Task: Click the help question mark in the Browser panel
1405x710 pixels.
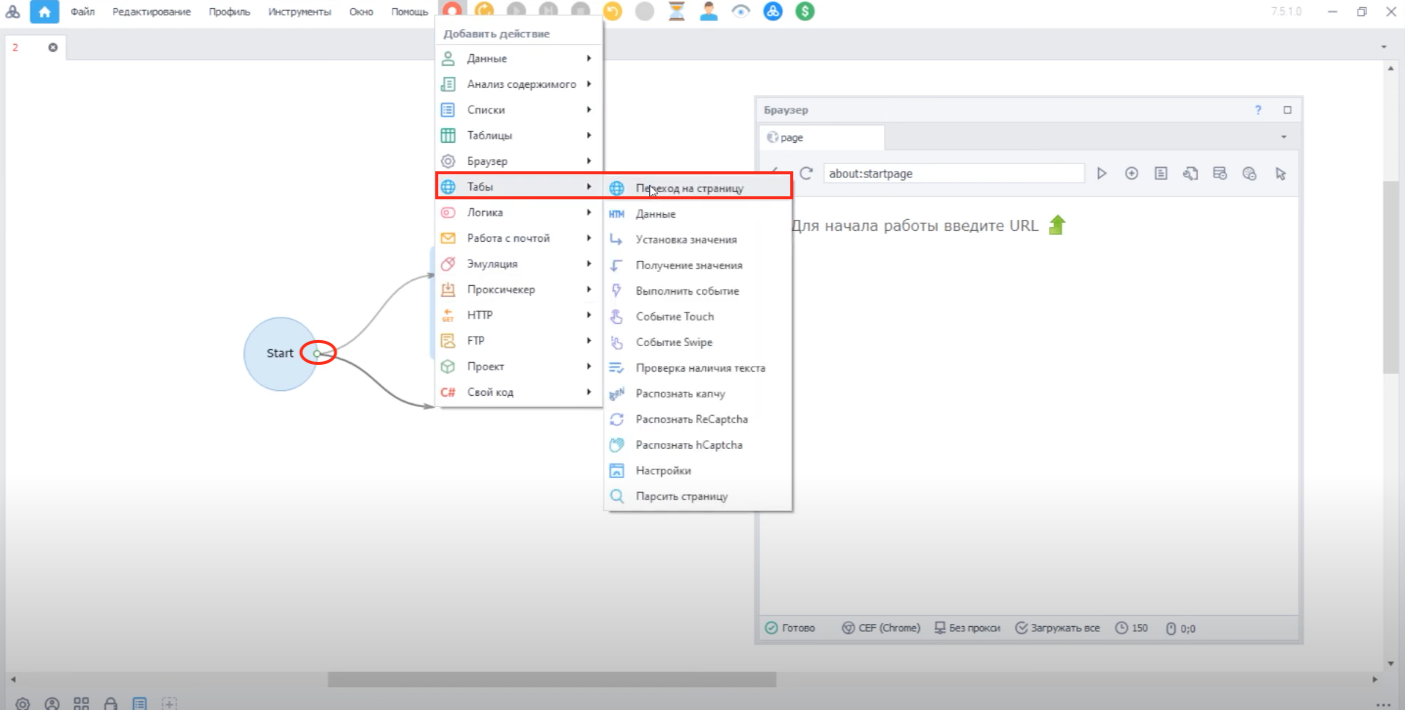Action: click(x=1259, y=110)
